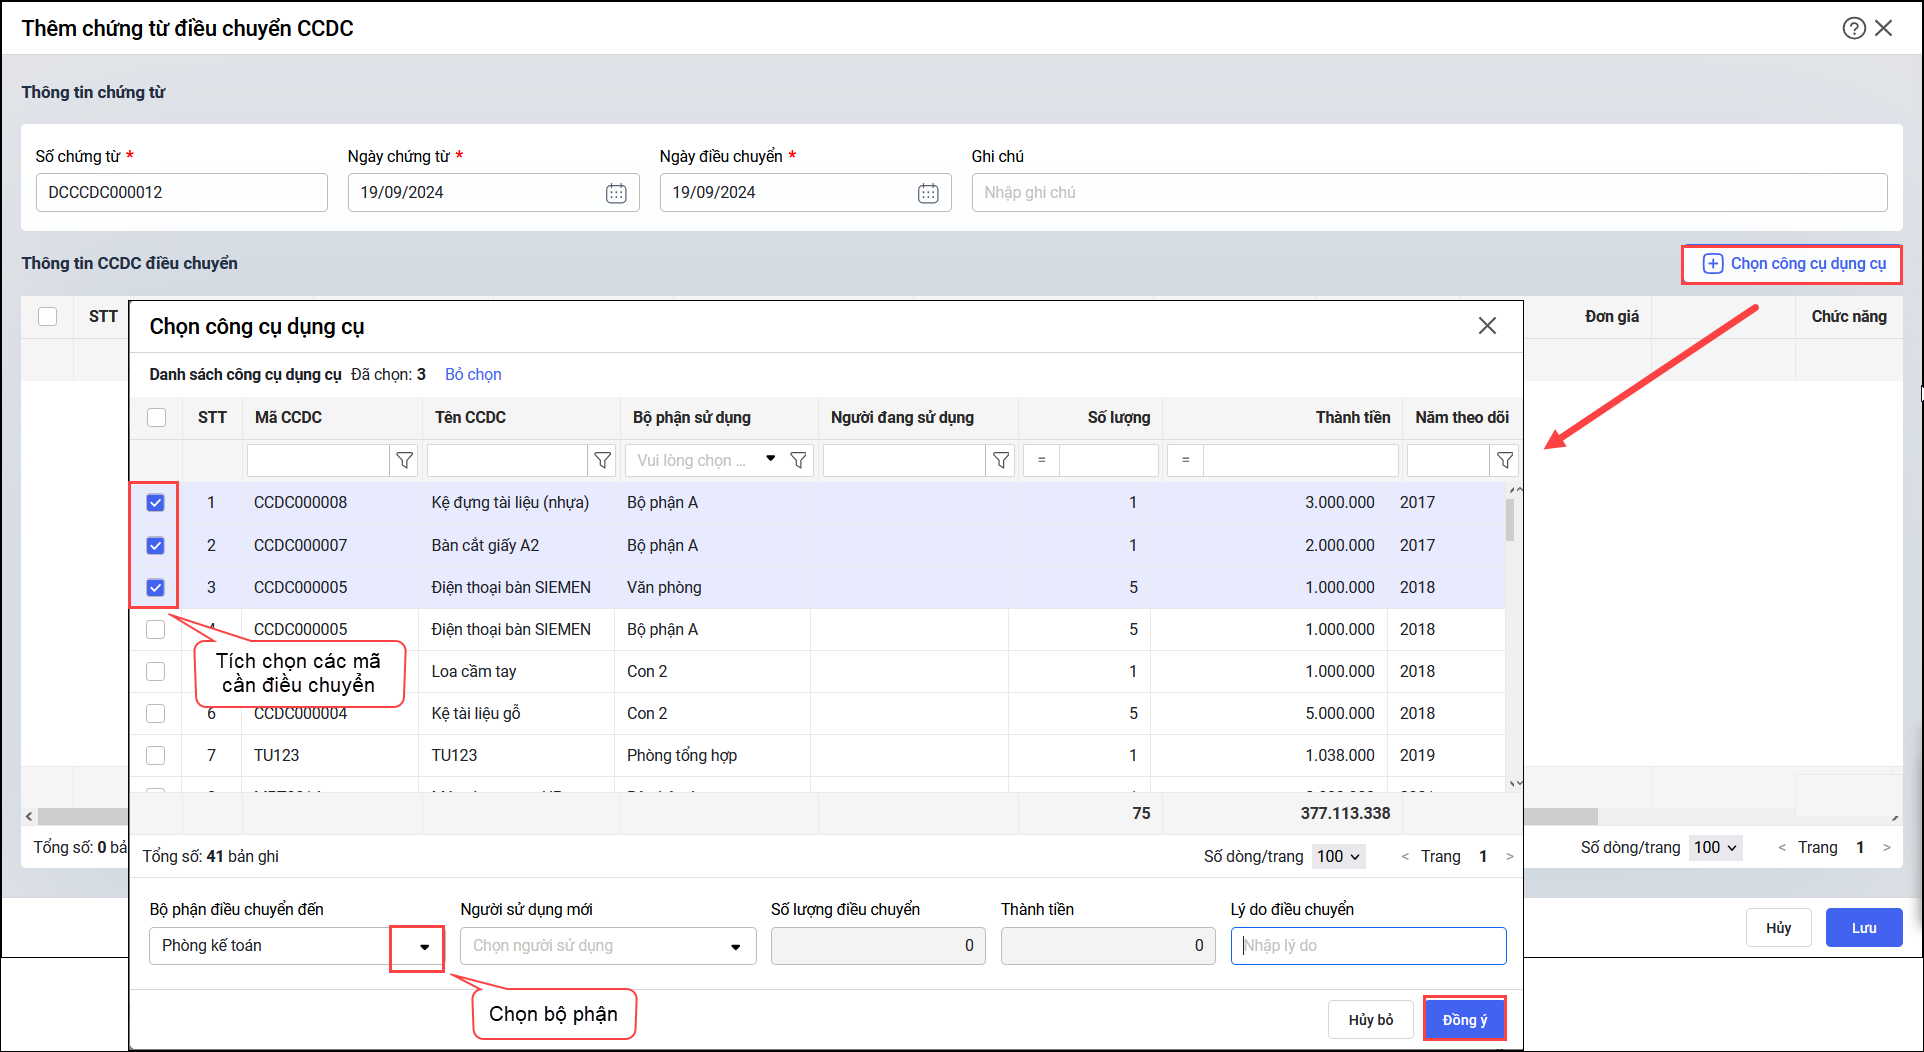Open the help question mark icon
1924x1052 pixels.
[1853, 28]
